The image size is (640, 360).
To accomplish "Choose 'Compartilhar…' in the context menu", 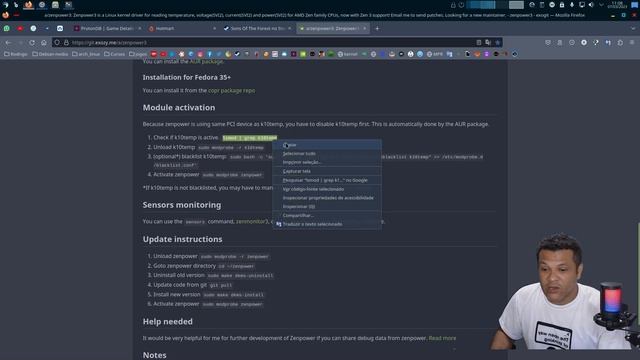I will [327, 215].
